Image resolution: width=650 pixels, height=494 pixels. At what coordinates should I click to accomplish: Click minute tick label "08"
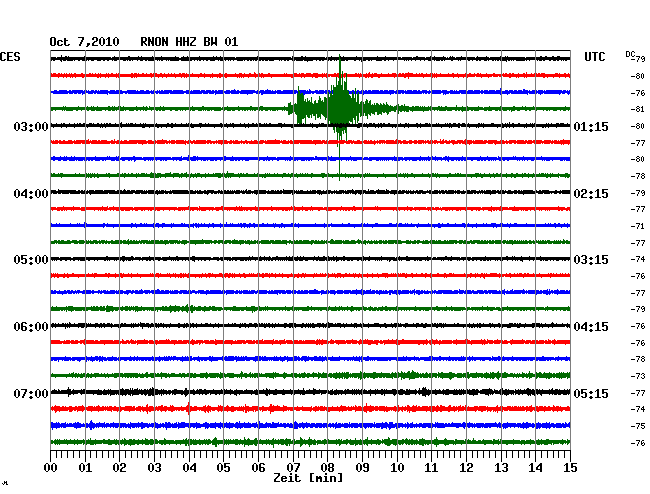[x=327, y=467]
